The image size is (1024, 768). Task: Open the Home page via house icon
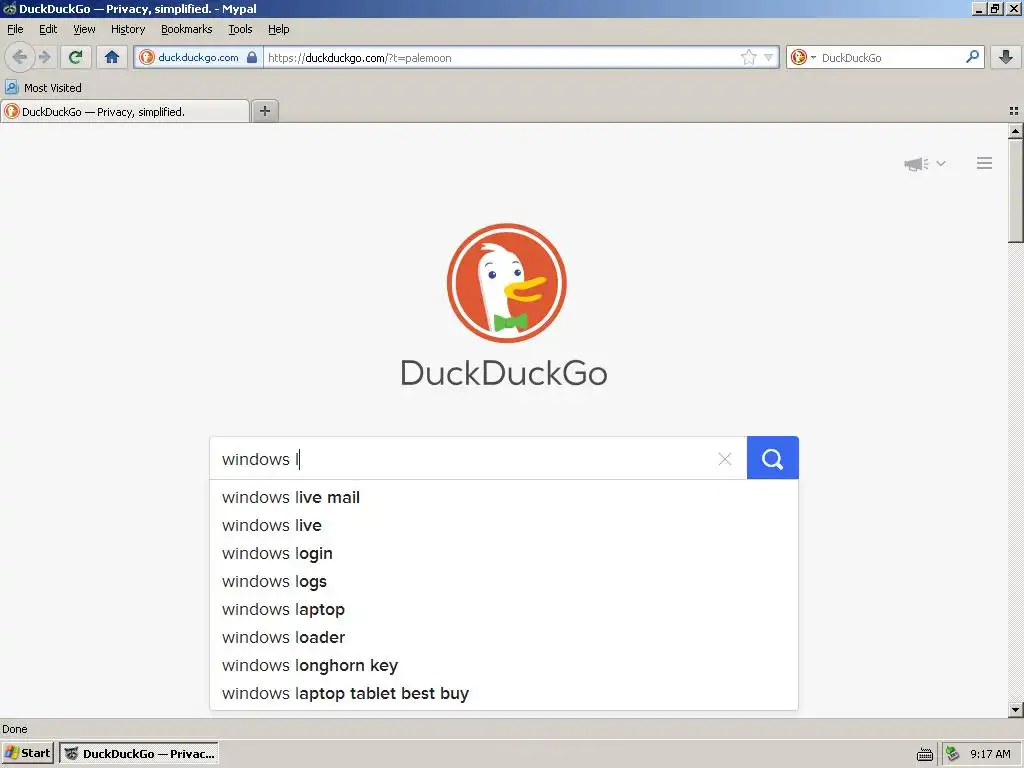pyautogui.click(x=112, y=57)
